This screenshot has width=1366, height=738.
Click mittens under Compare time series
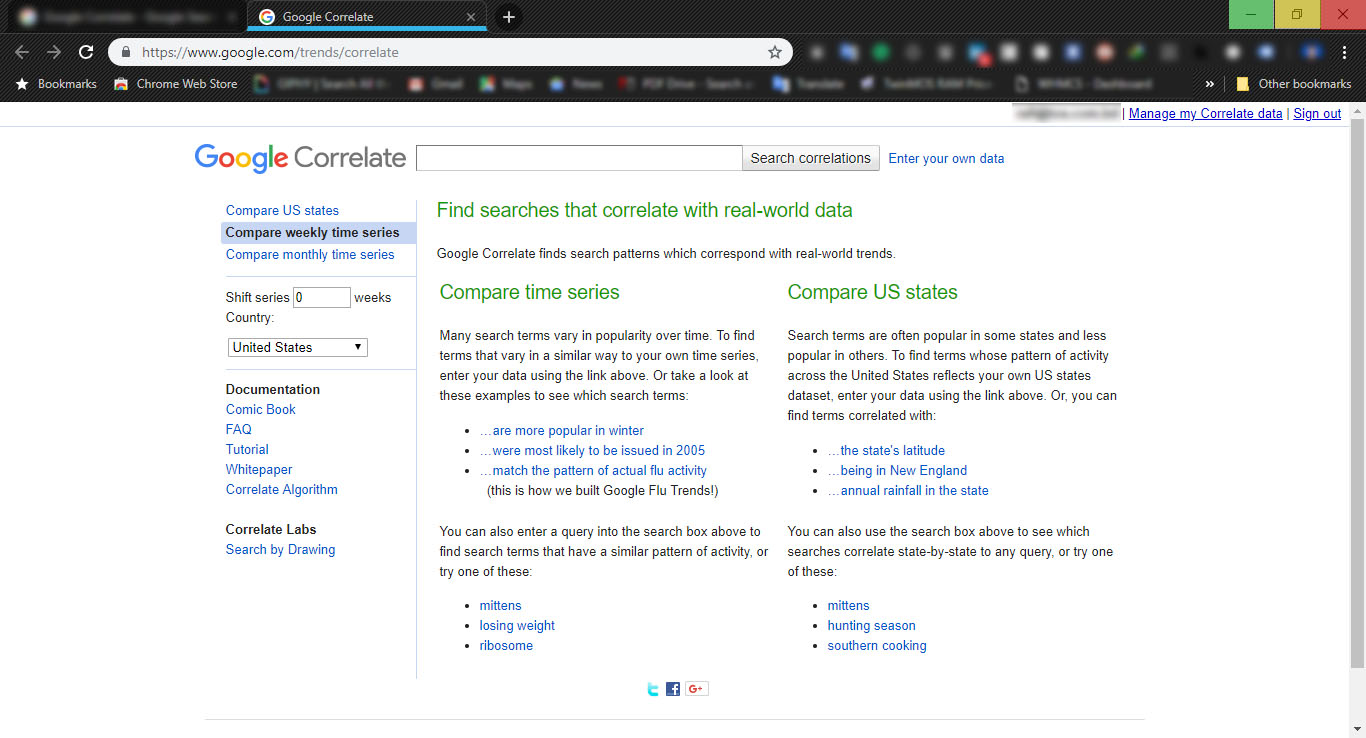coord(500,605)
